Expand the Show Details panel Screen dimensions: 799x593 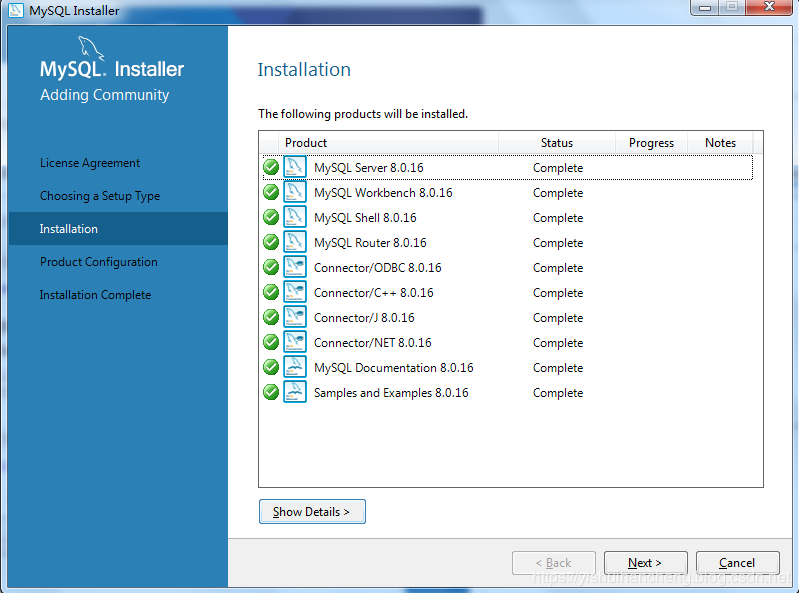(312, 511)
